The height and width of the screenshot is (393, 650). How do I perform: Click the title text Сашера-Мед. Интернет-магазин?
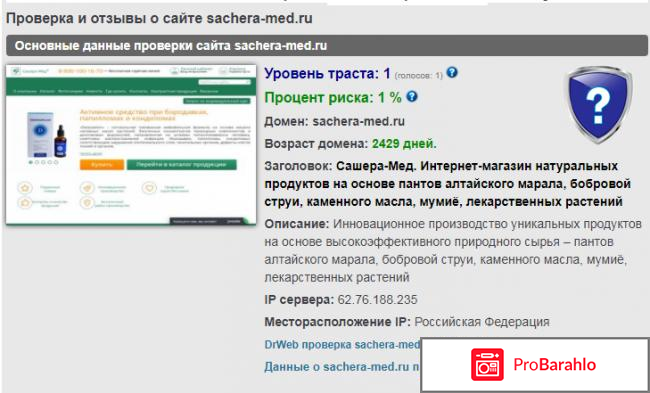448,184
